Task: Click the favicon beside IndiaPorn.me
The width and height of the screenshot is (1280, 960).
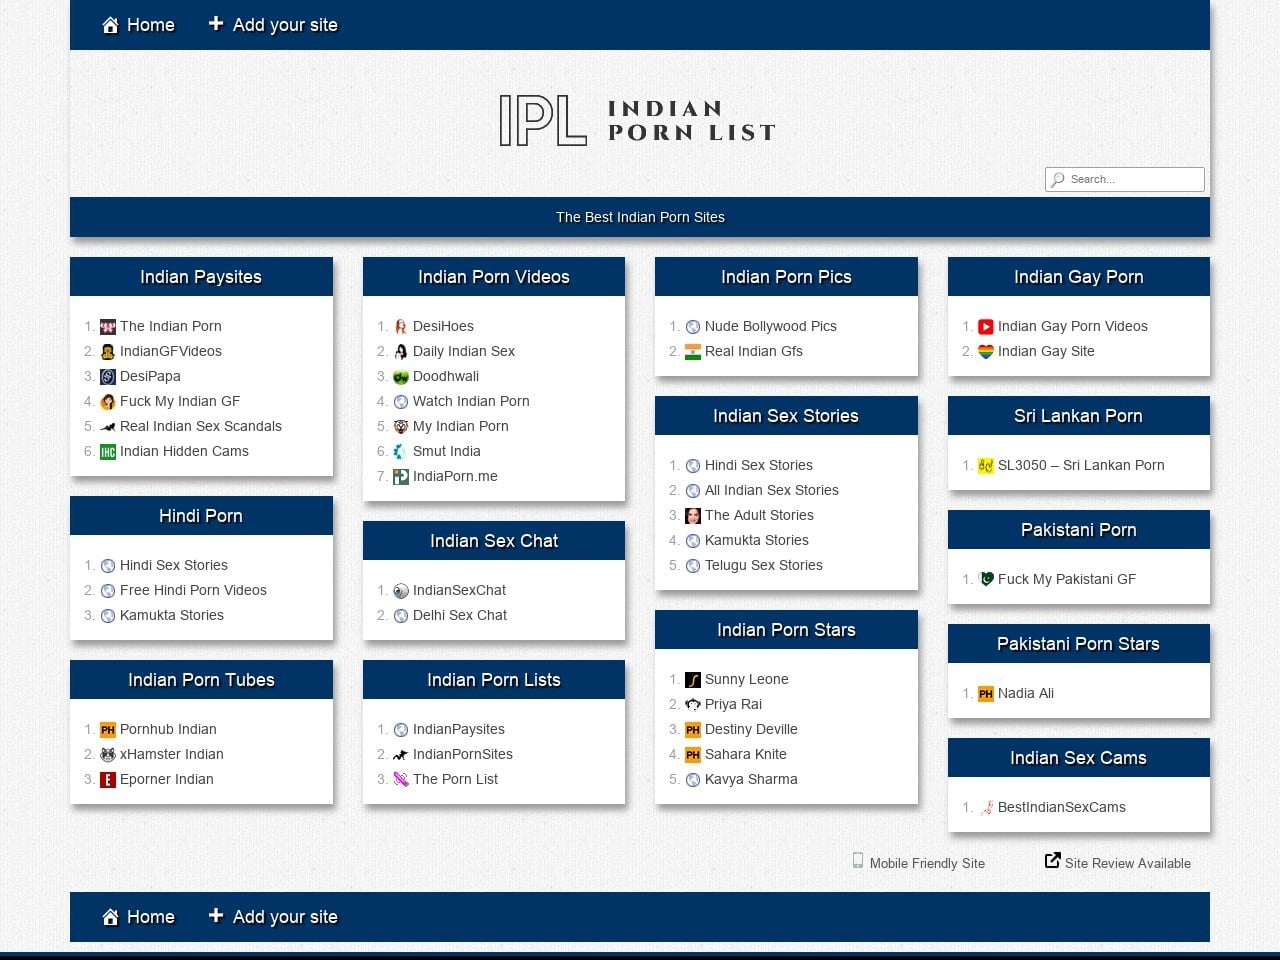Action: (x=401, y=477)
